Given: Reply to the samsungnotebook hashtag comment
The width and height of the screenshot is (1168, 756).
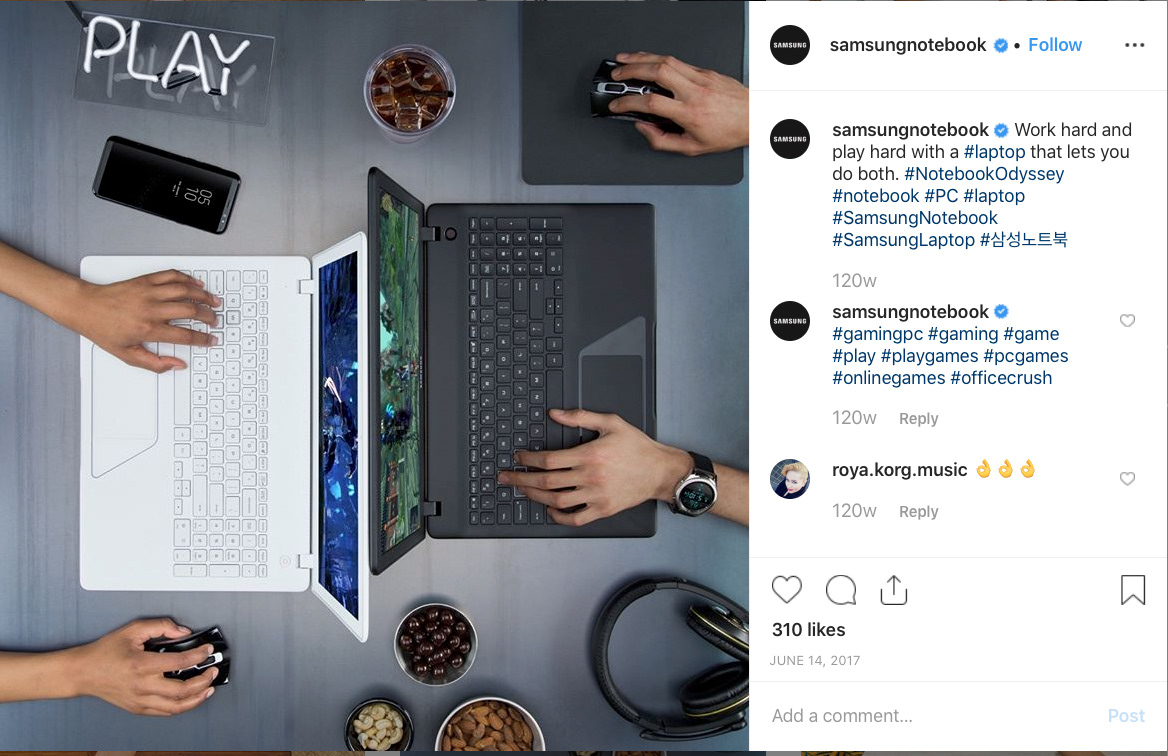Looking at the screenshot, I should point(918,419).
